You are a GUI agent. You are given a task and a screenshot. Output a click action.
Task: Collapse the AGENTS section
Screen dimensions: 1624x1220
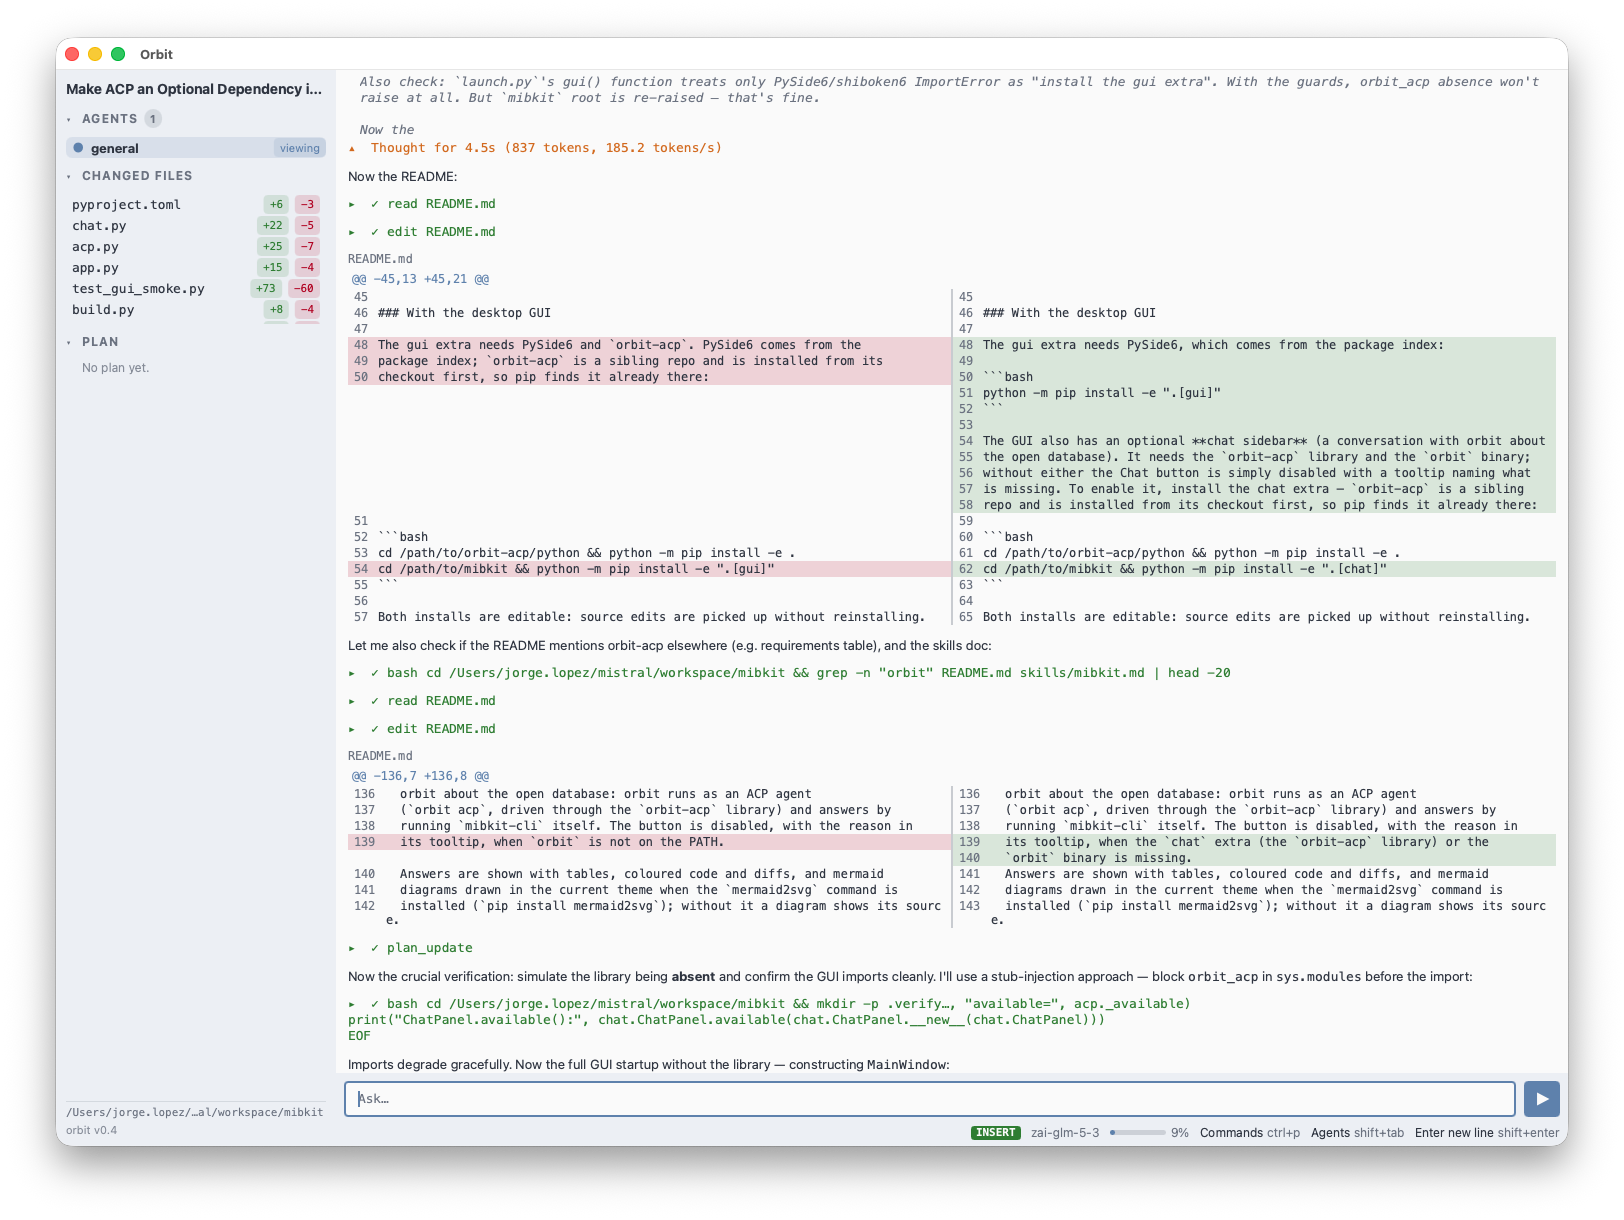(x=69, y=119)
